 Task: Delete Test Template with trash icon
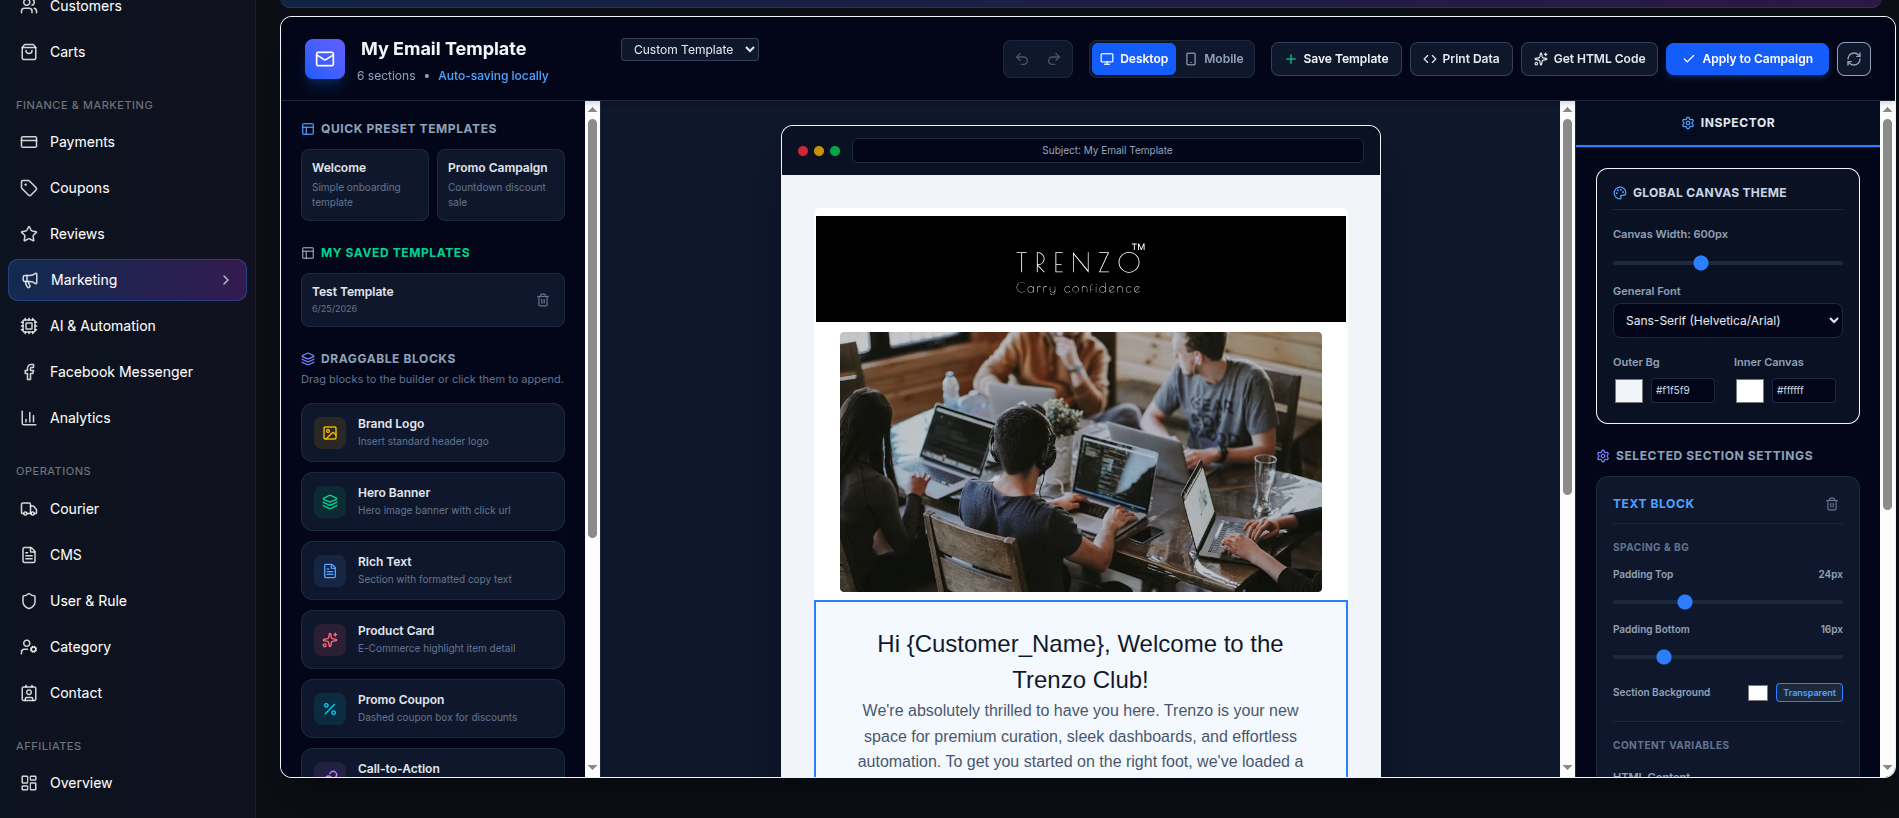click(x=543, y=300)
